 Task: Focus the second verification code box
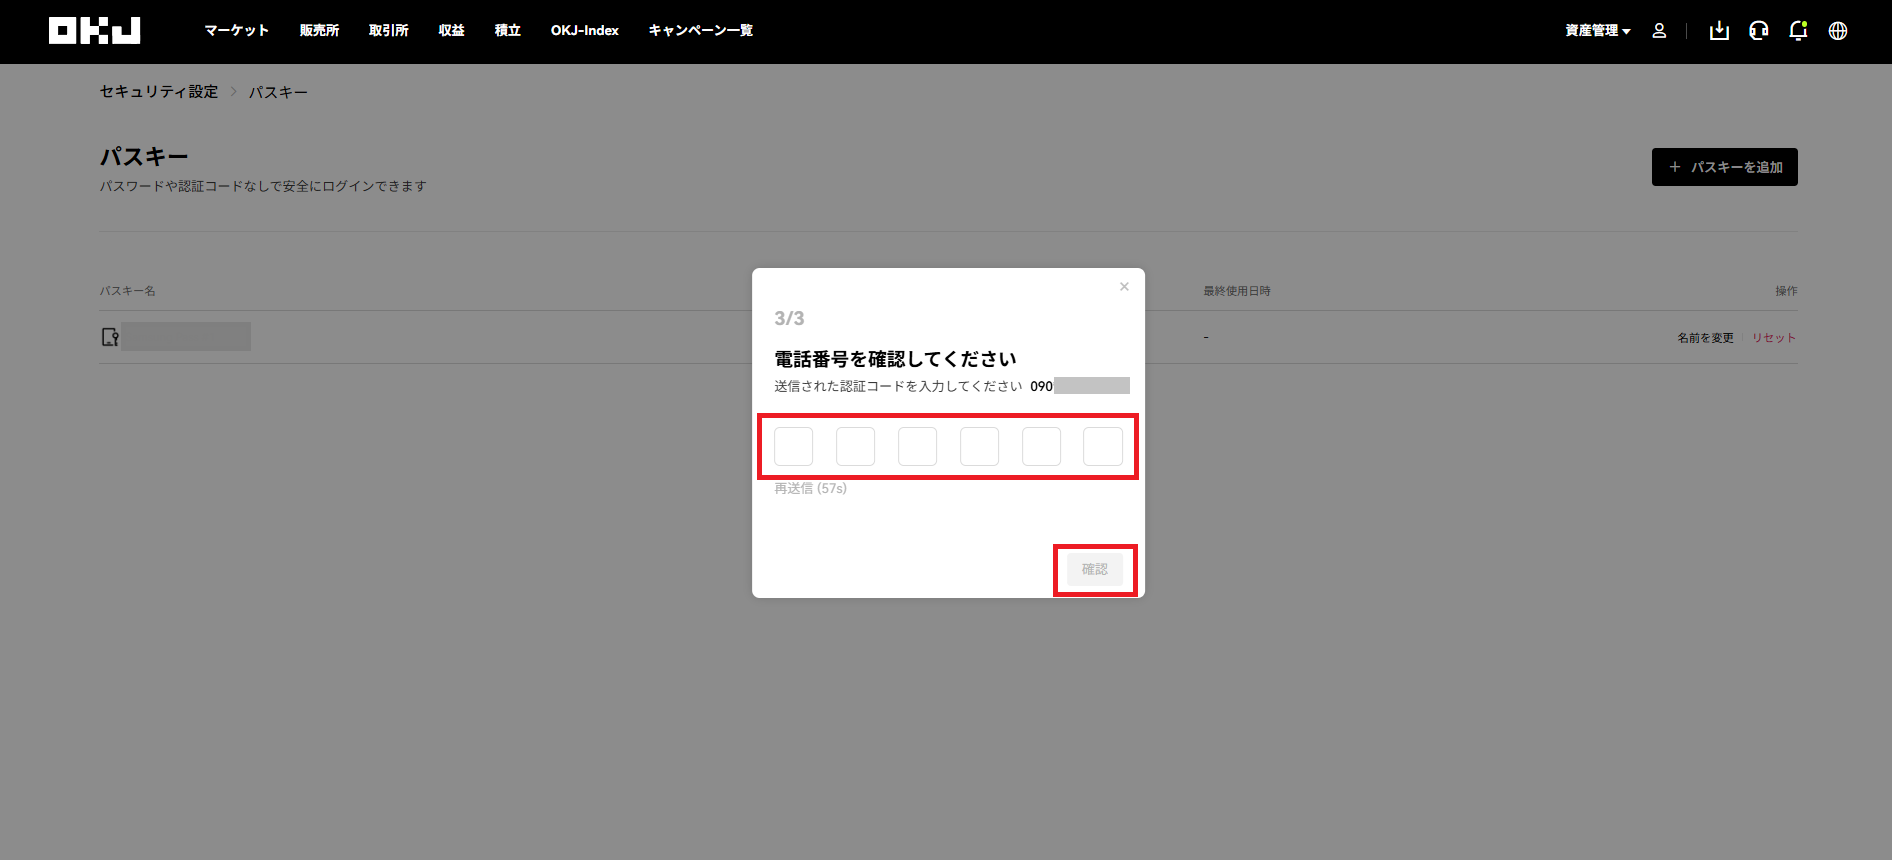(856, 446)
